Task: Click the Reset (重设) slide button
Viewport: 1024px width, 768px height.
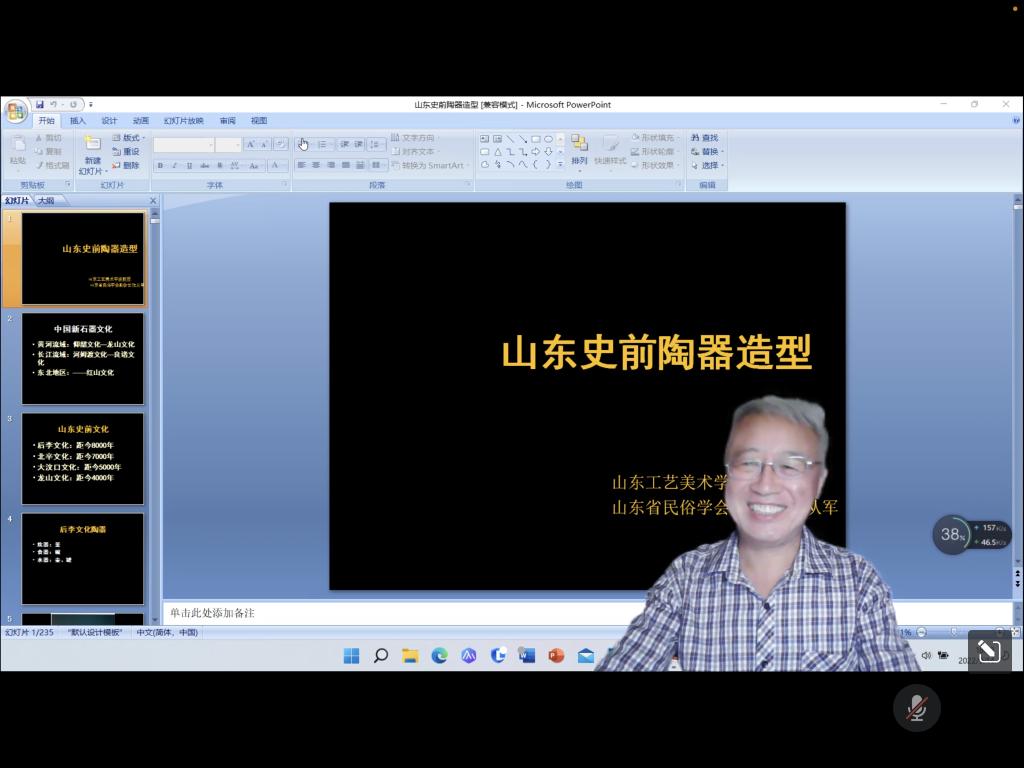Action: click(127, 152)
